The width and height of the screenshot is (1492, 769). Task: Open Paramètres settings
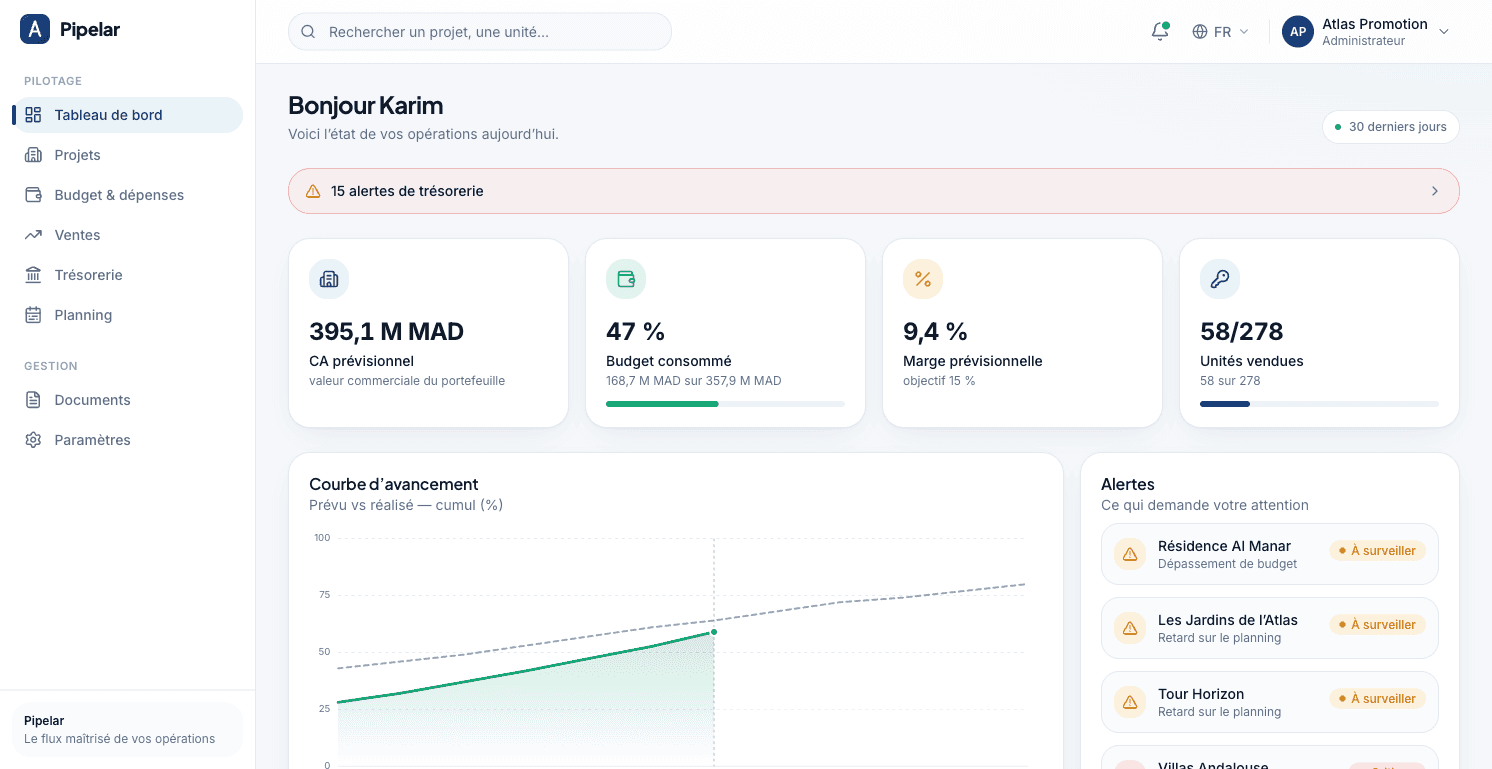pyautogui.click(x=128, y=440)
